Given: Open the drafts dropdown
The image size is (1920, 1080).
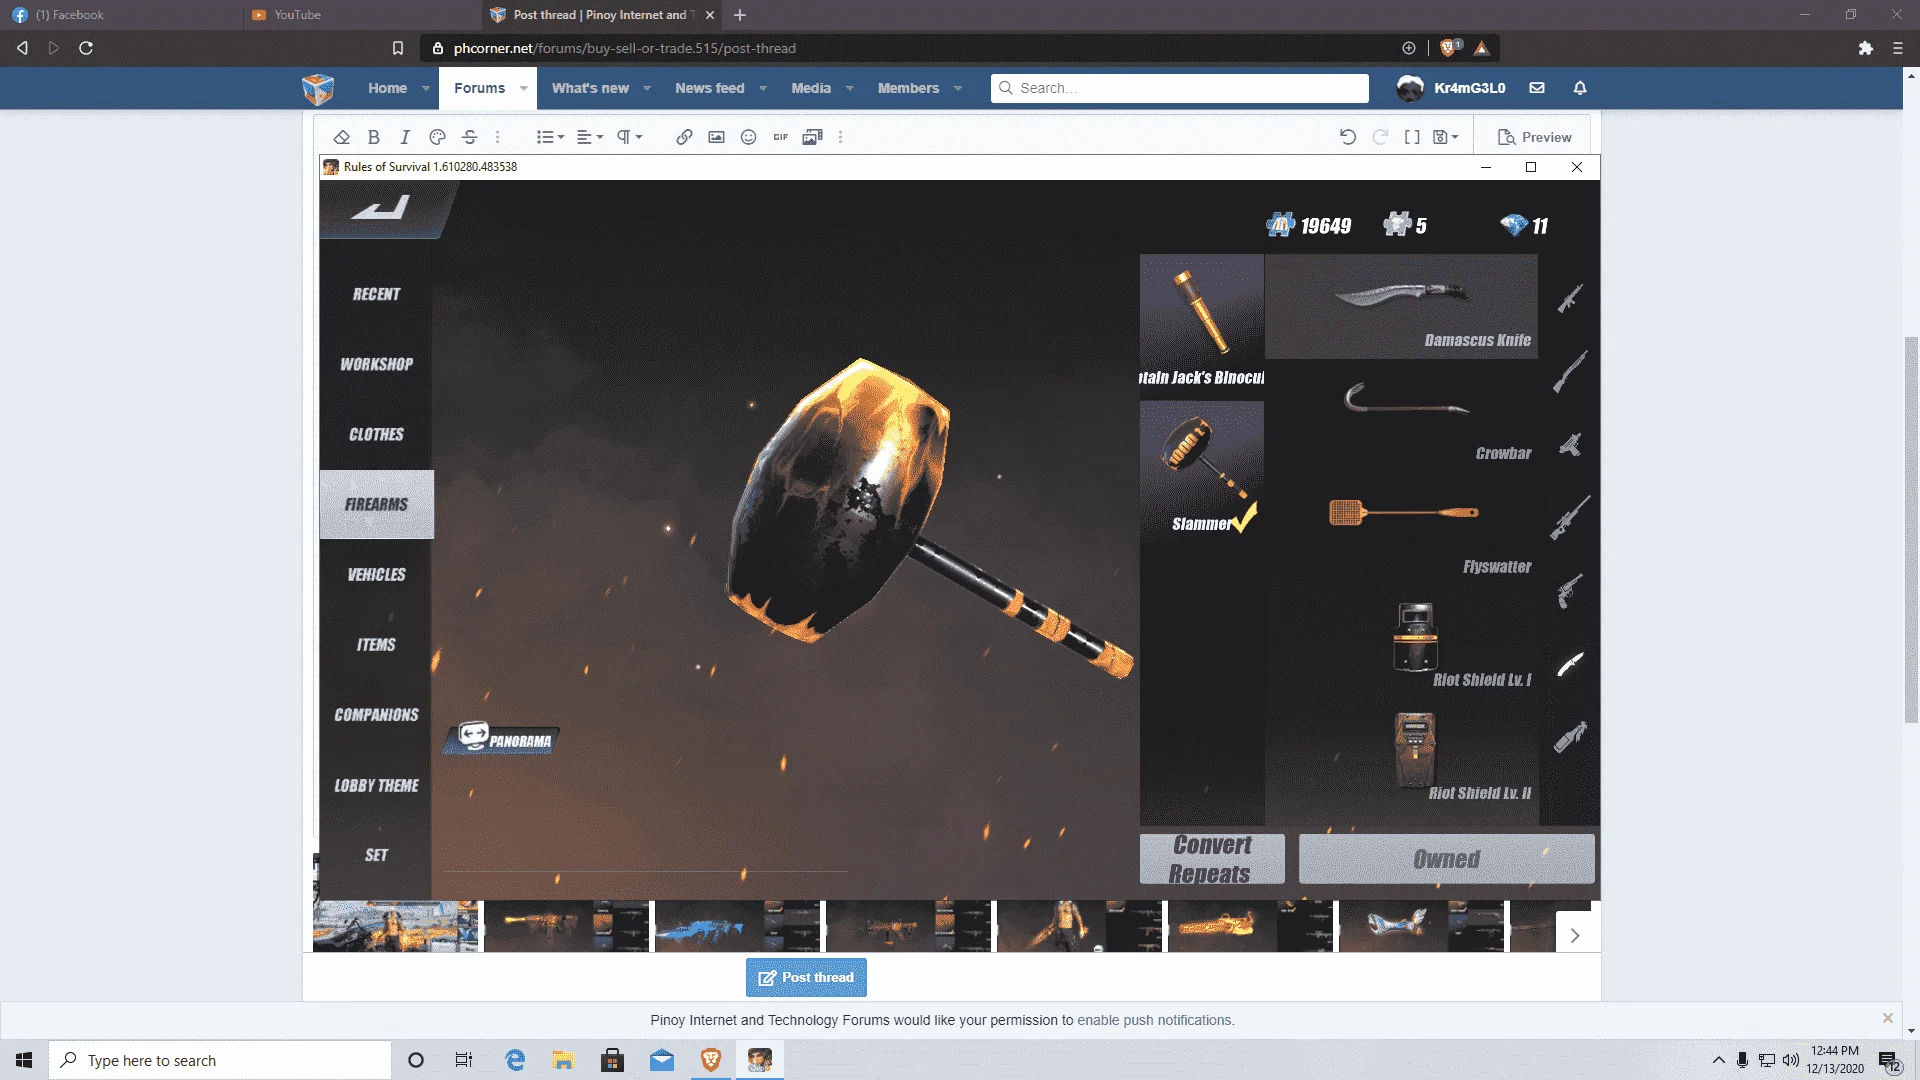Looking at the screenshot, I should (1446, 137).
